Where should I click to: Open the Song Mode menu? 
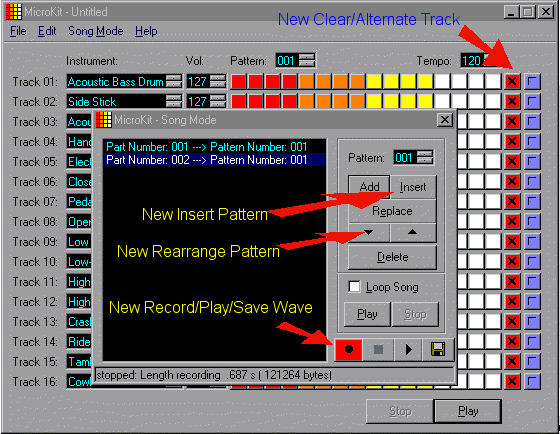(96, 31)
